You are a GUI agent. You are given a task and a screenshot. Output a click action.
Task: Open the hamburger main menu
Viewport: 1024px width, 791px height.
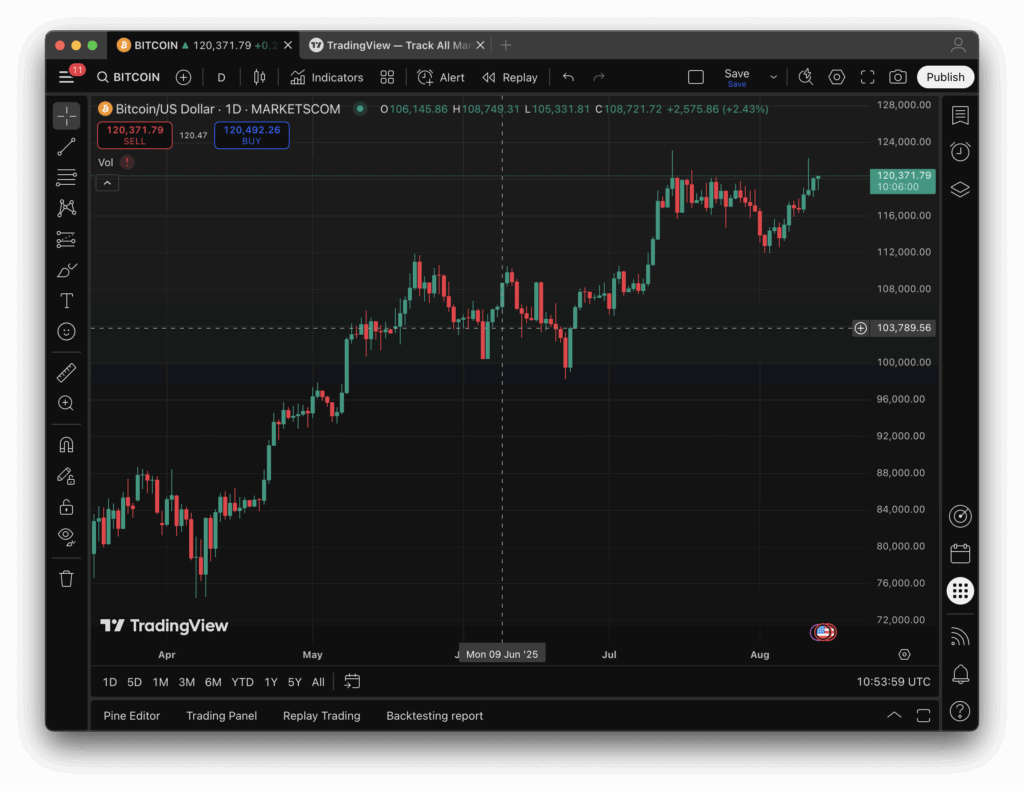[67, 77]
